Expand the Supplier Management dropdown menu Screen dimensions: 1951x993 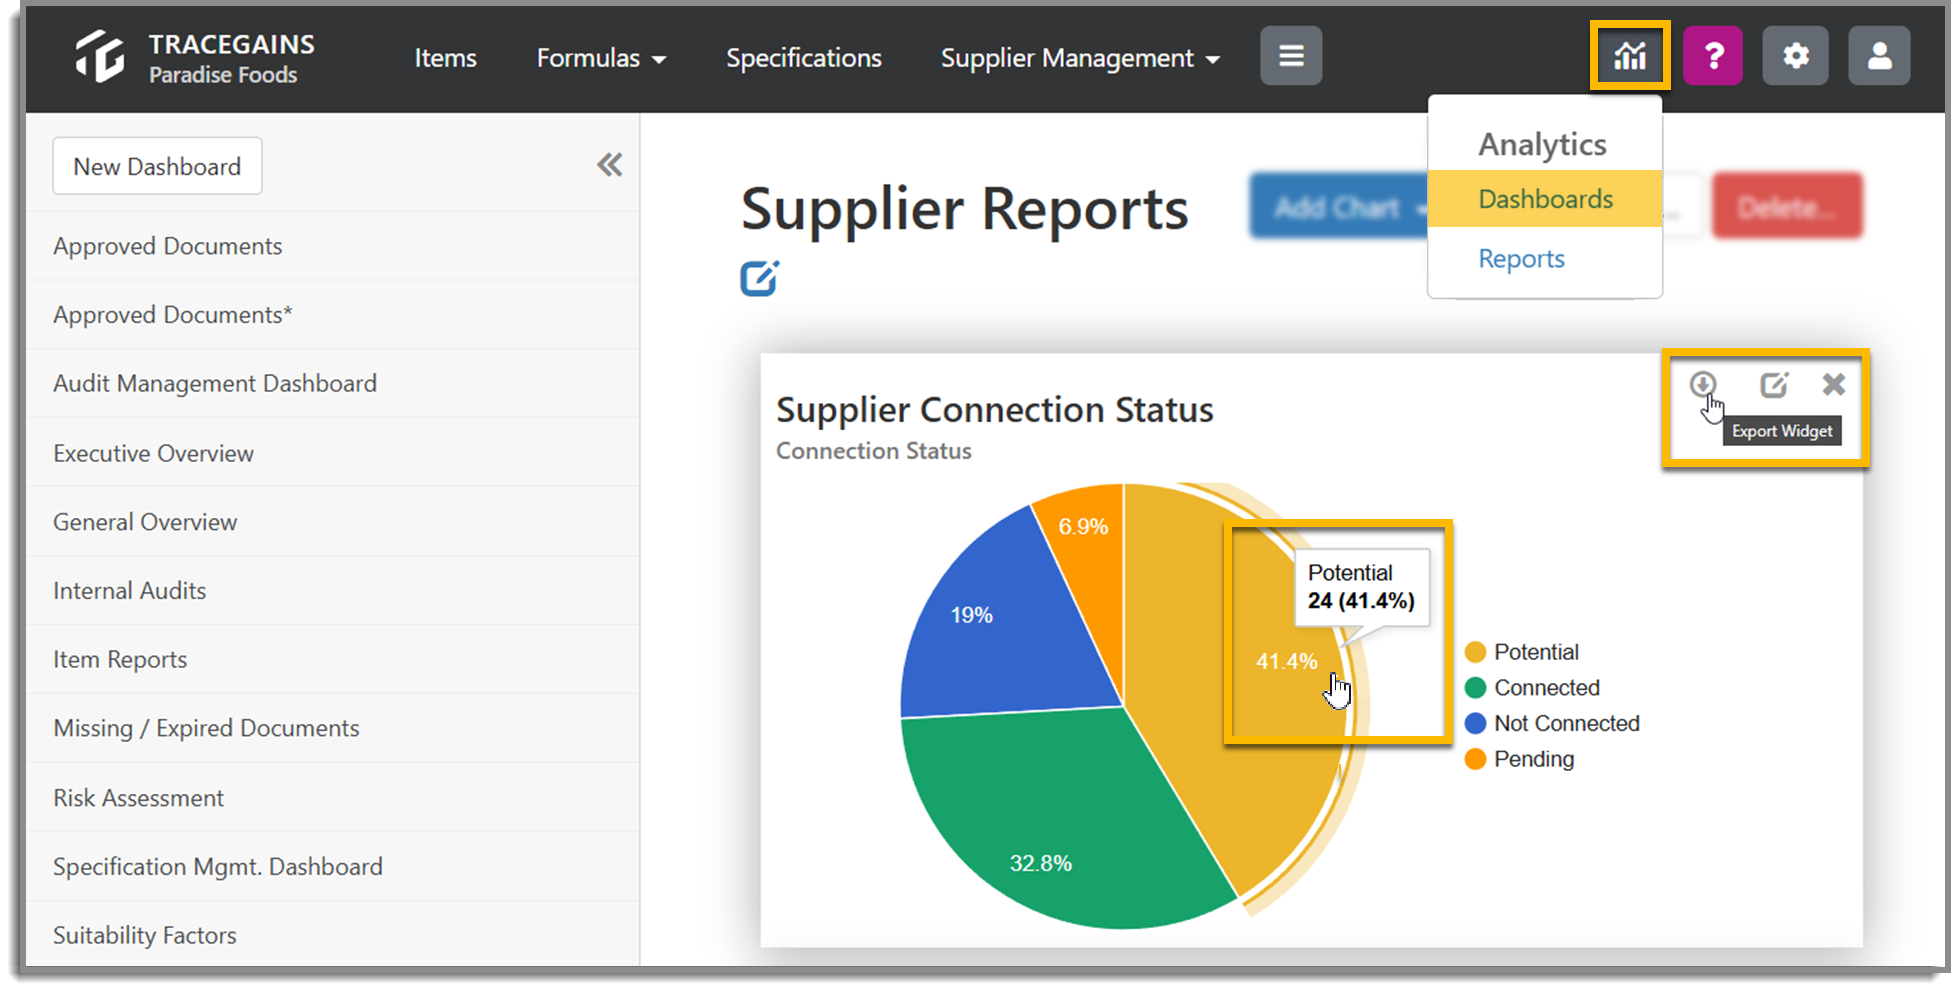tap(1080, 58)
